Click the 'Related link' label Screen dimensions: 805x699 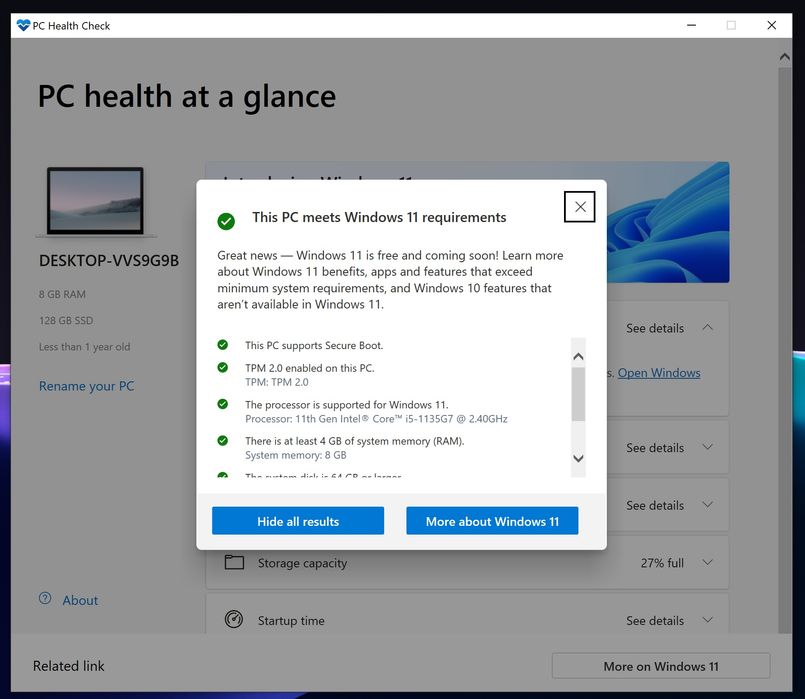68,666
